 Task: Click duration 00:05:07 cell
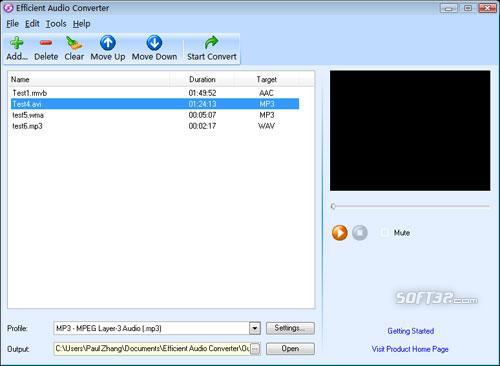click(202, 115)
